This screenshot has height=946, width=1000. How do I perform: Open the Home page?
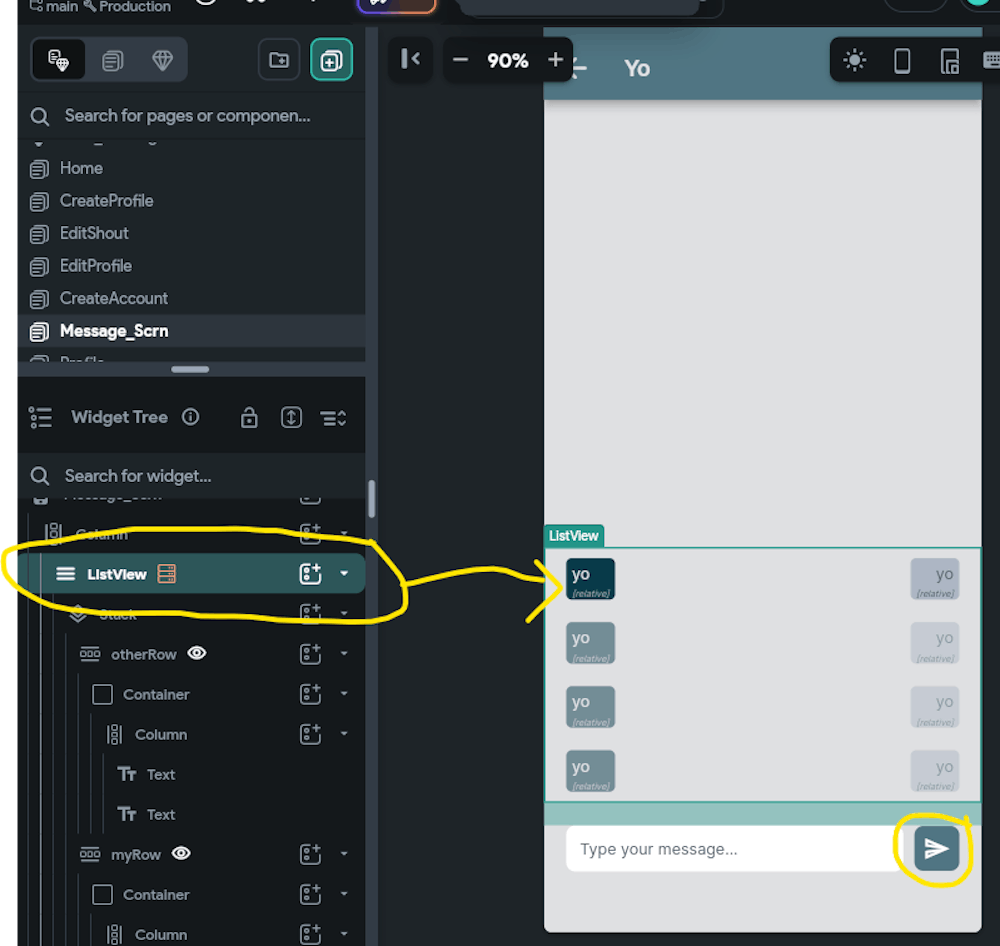click(x=191, y=168)
